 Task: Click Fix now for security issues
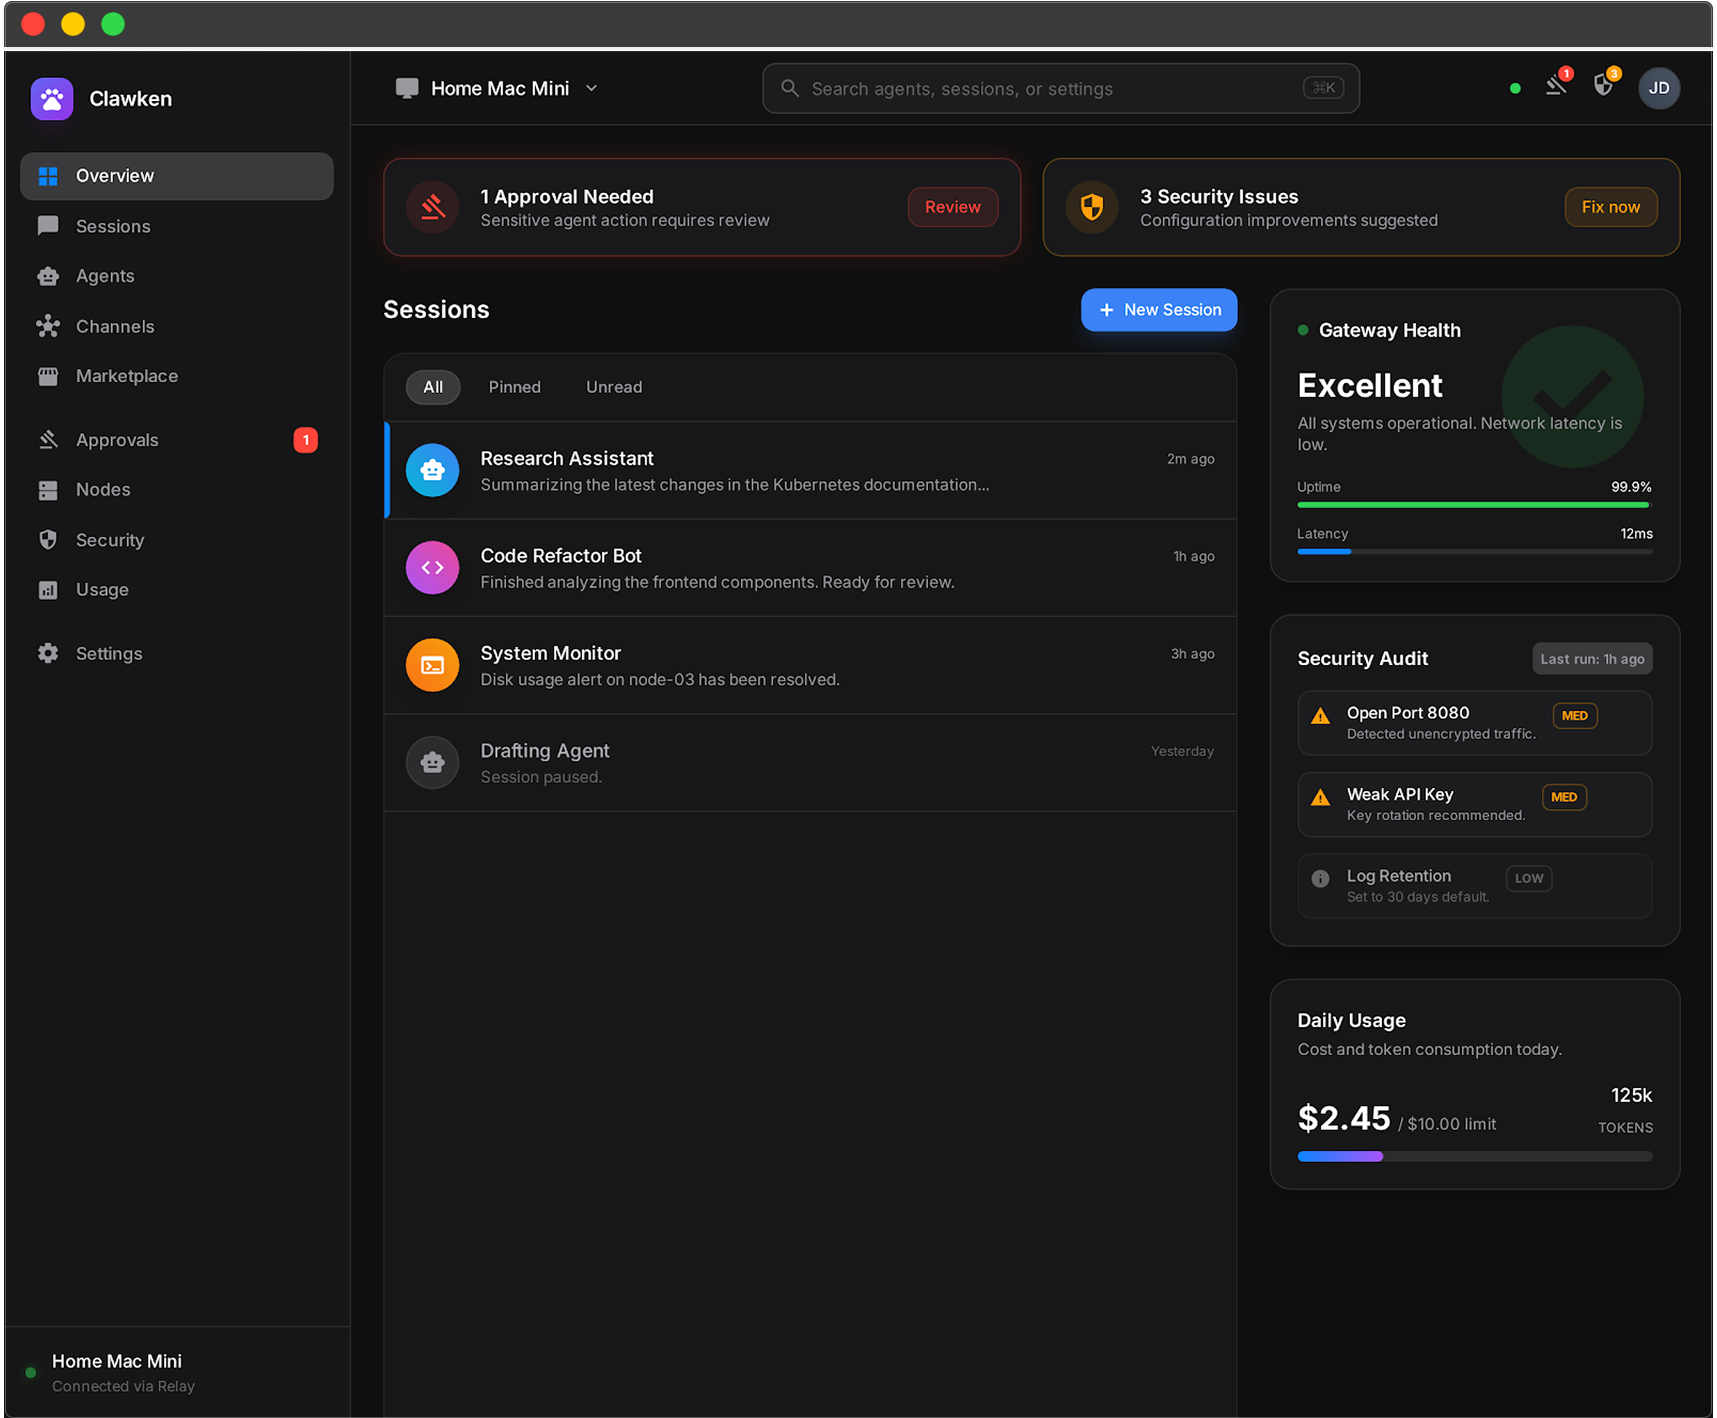(1610, 207)
